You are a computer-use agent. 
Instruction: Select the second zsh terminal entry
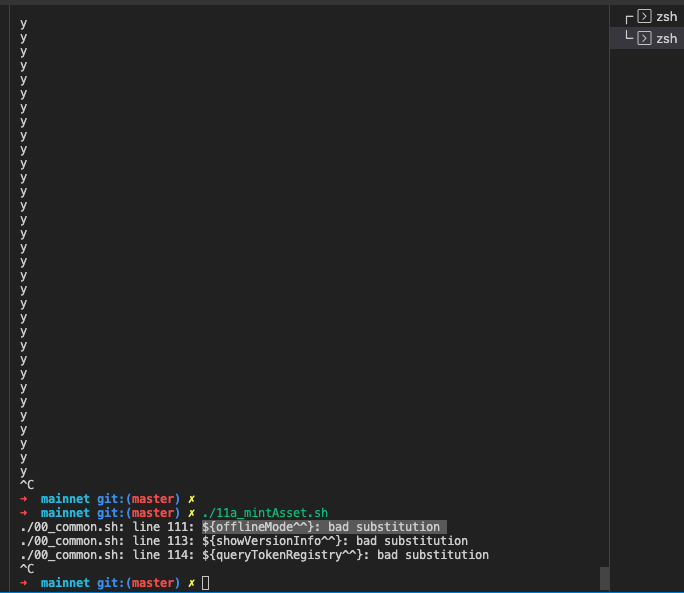pos(647,38)
